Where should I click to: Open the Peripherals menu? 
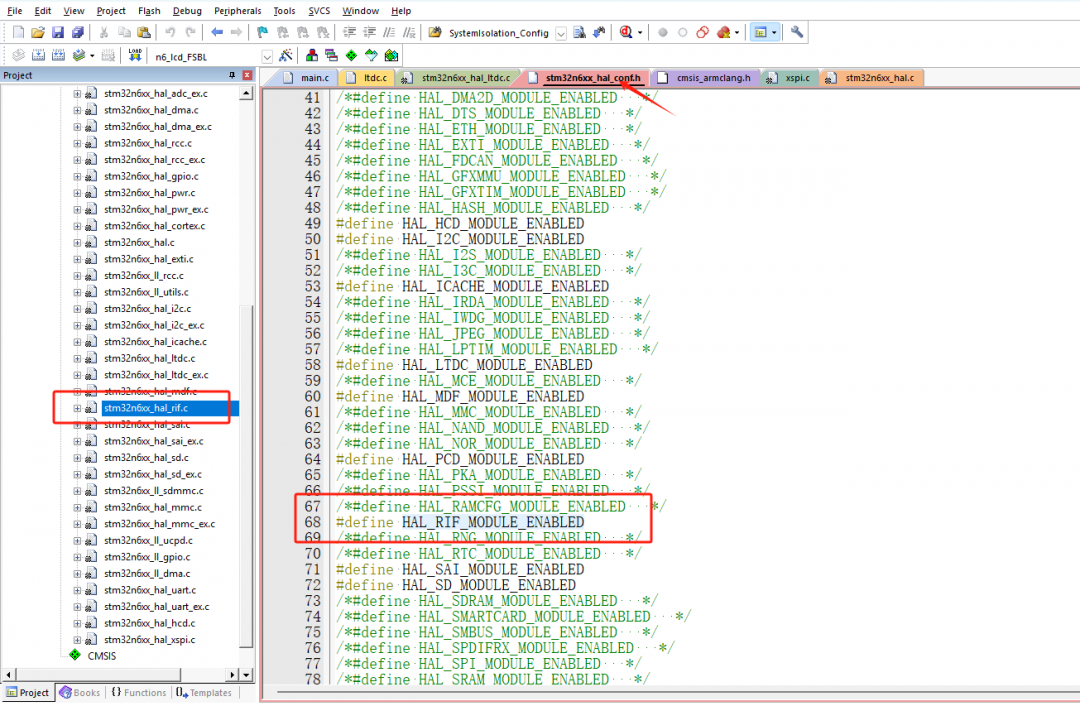point(237,11)
